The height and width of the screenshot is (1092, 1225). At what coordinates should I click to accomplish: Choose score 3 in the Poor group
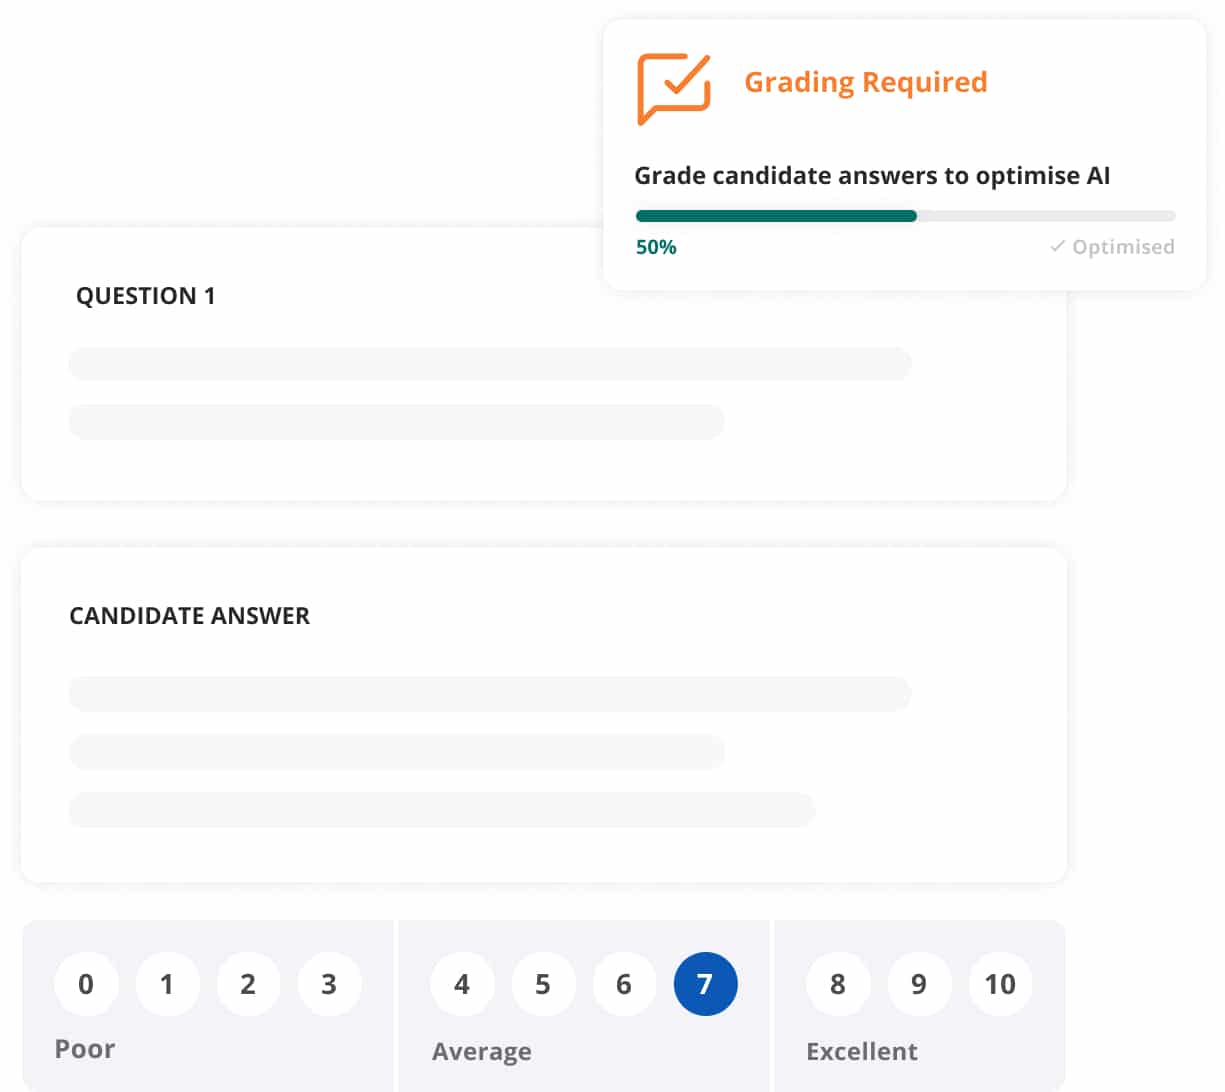point(329,984)
